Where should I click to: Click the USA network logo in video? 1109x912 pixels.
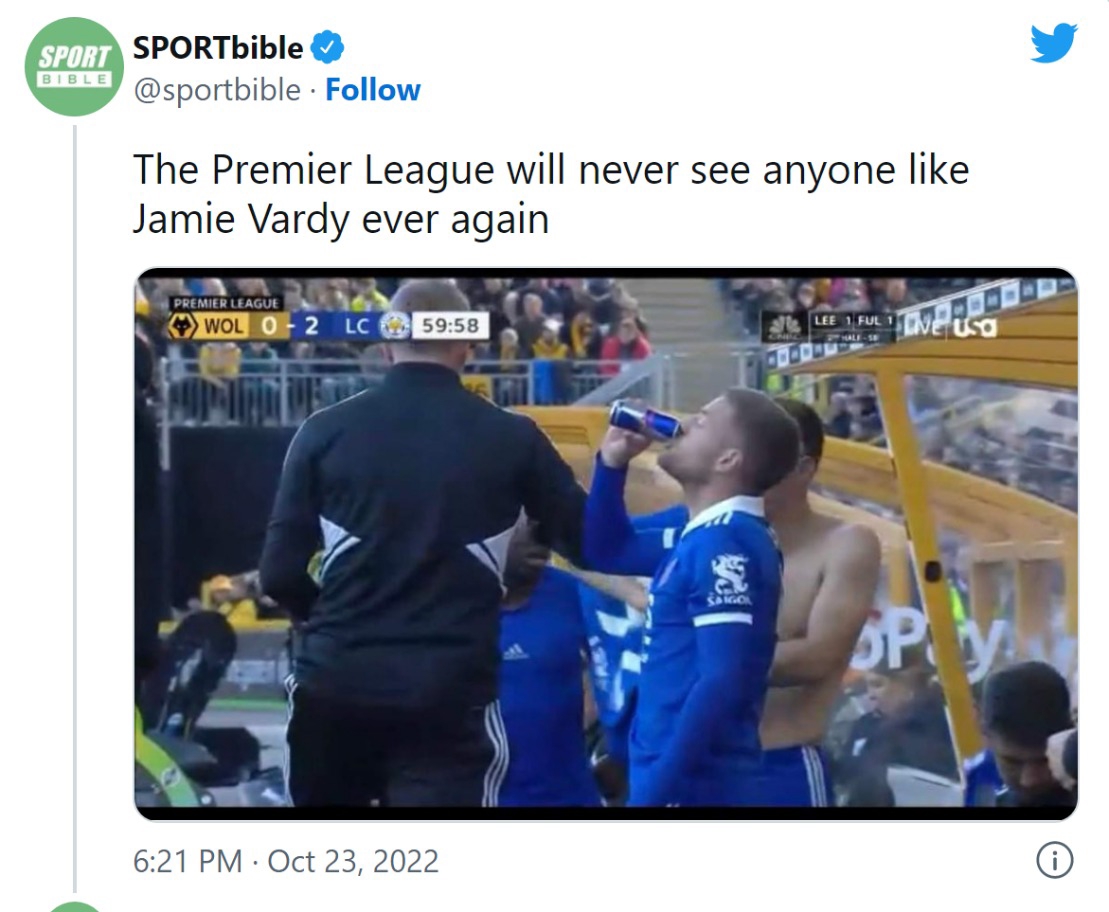[x=974, y=327]
